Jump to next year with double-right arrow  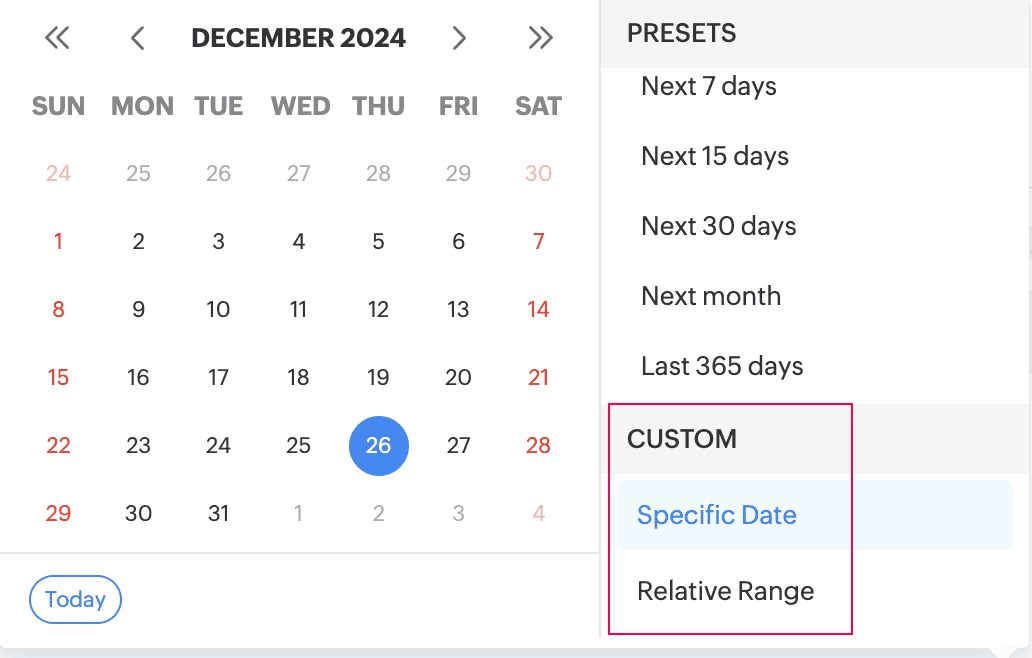[x=540, y=39]
